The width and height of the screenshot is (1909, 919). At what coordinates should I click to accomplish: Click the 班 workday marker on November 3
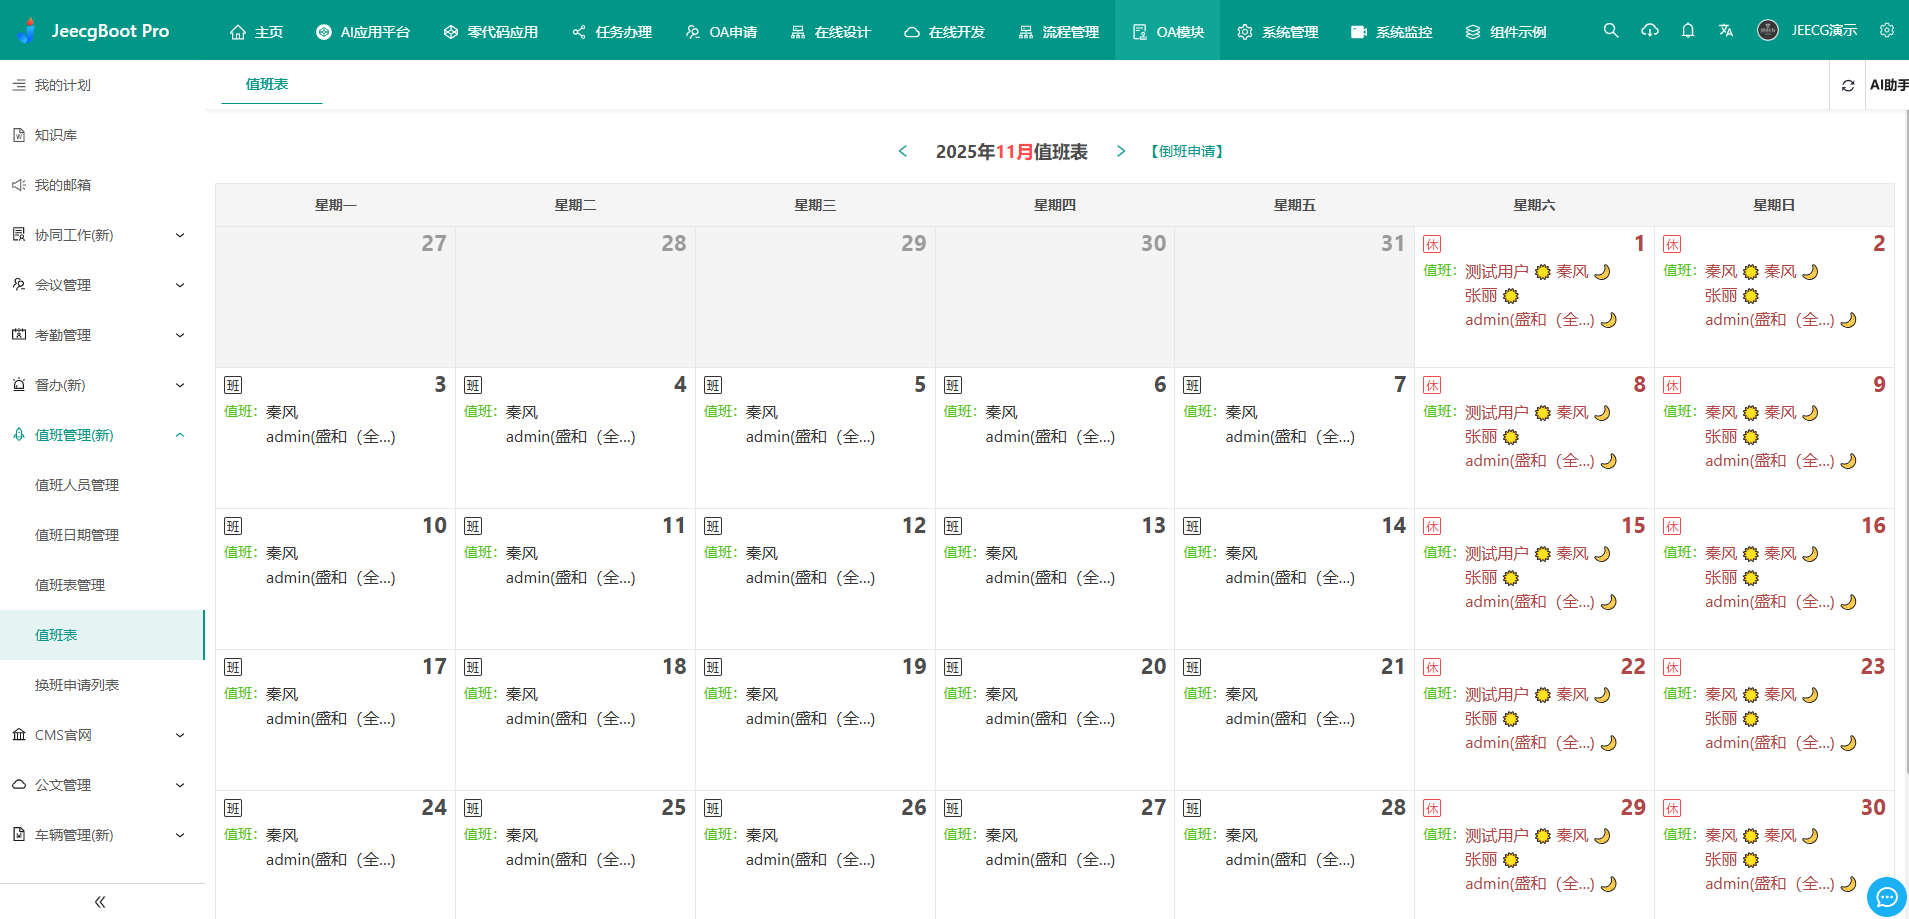(x=233, y=386)
